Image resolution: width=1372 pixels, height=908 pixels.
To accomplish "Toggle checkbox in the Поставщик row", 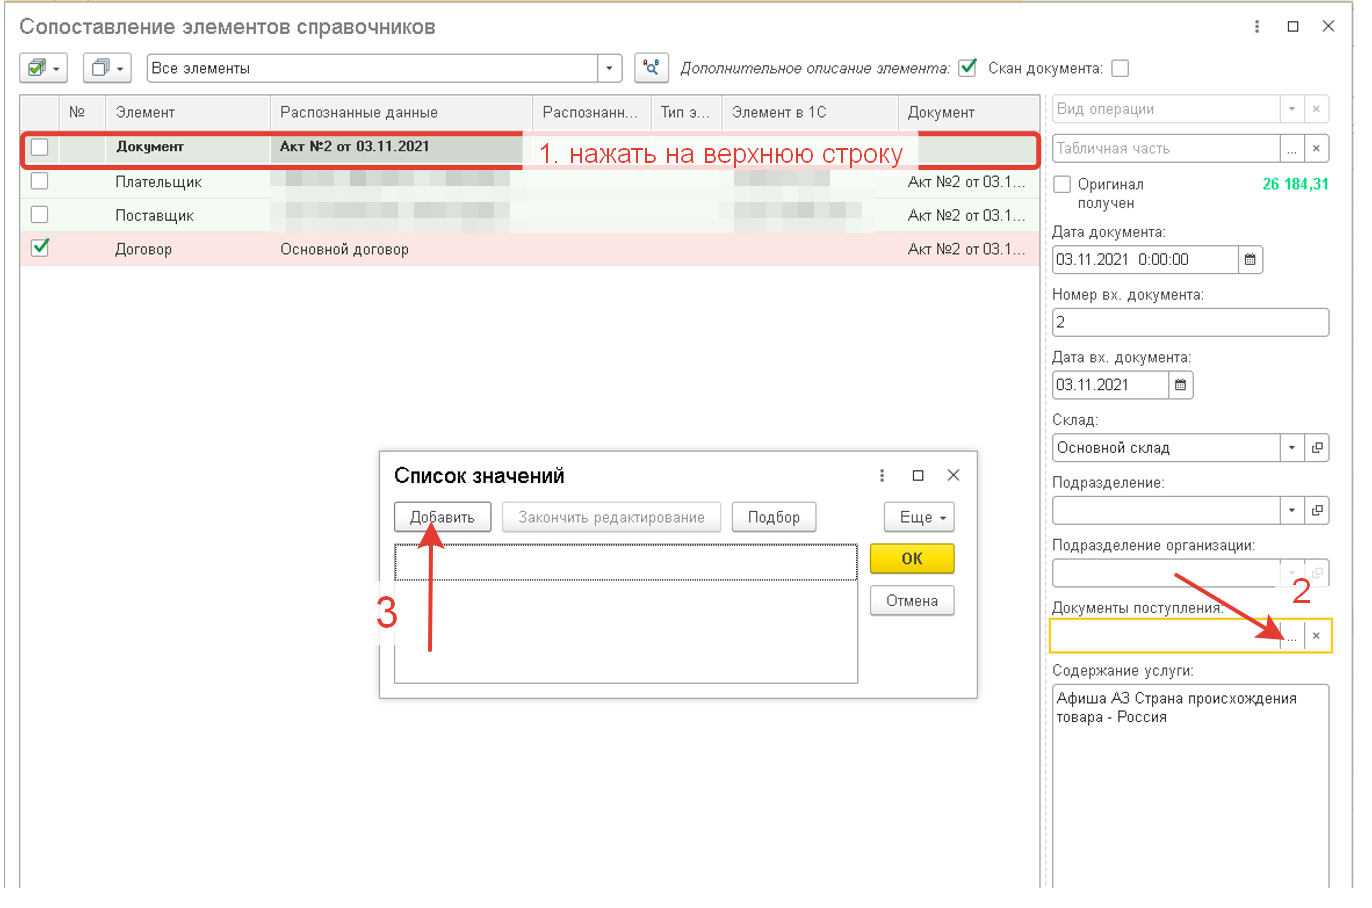I will tap(40, 214).
